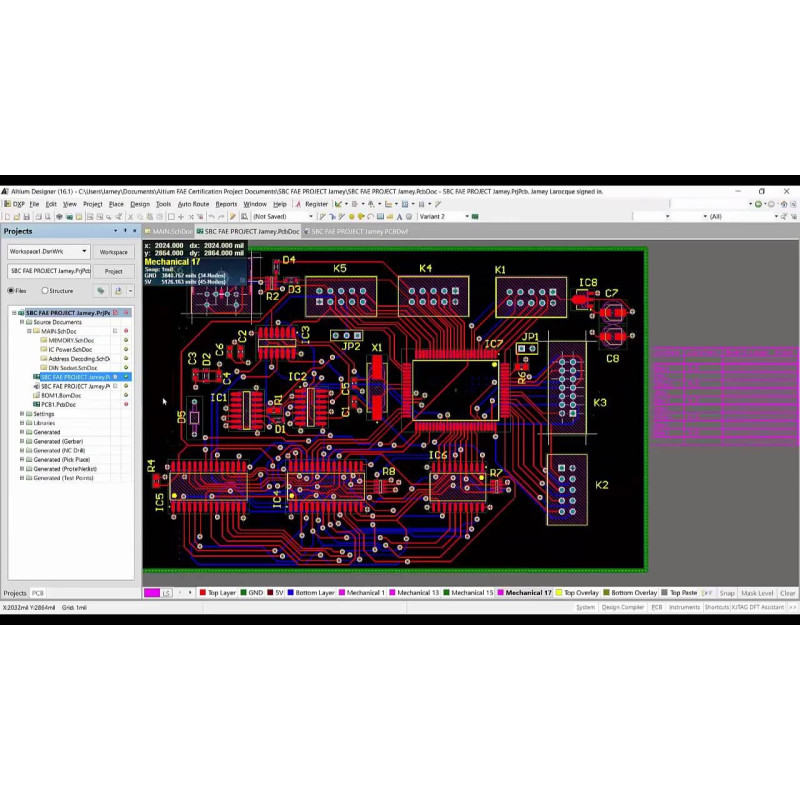
Task: Click the Clear button in the status bar
Action: coord(788,593)
